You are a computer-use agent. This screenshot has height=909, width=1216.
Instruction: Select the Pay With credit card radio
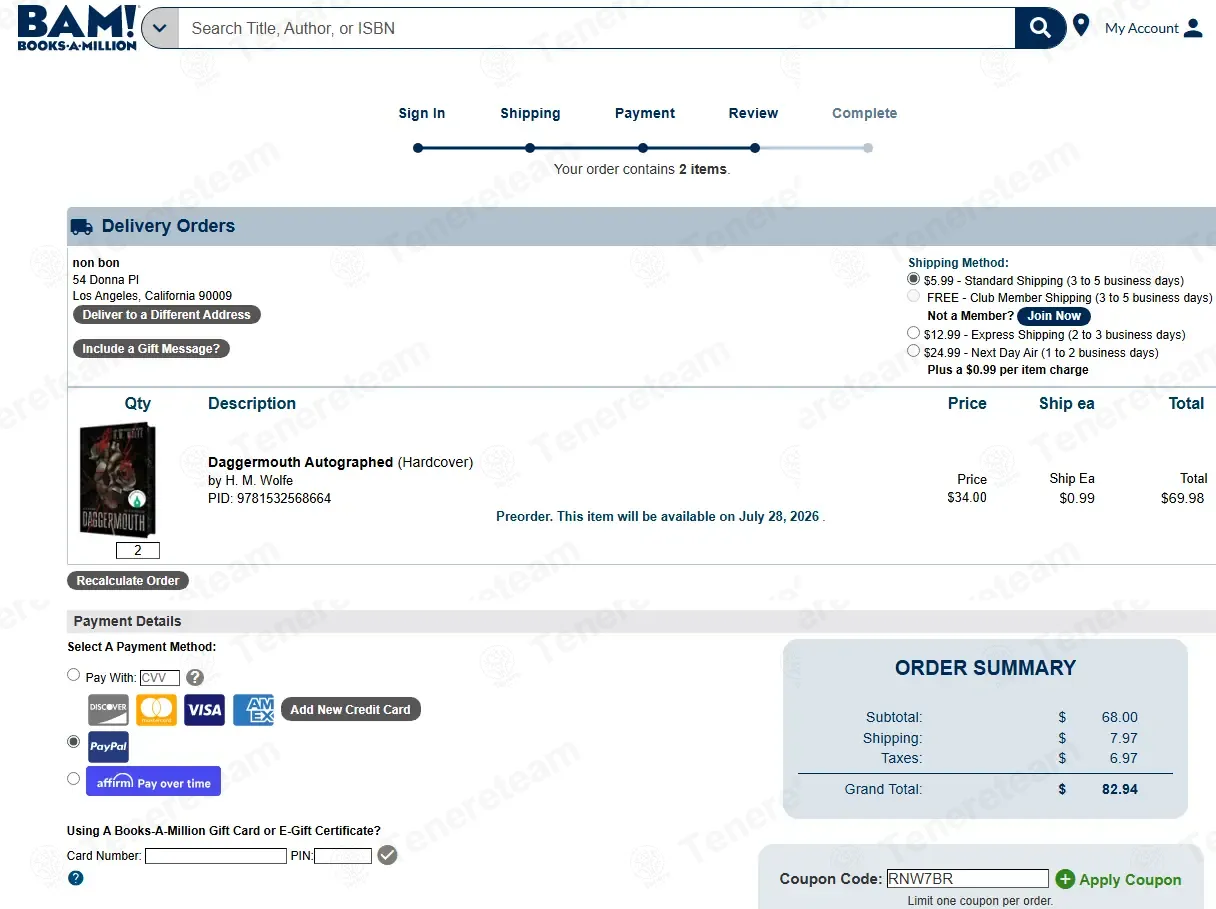click(73, 675)
